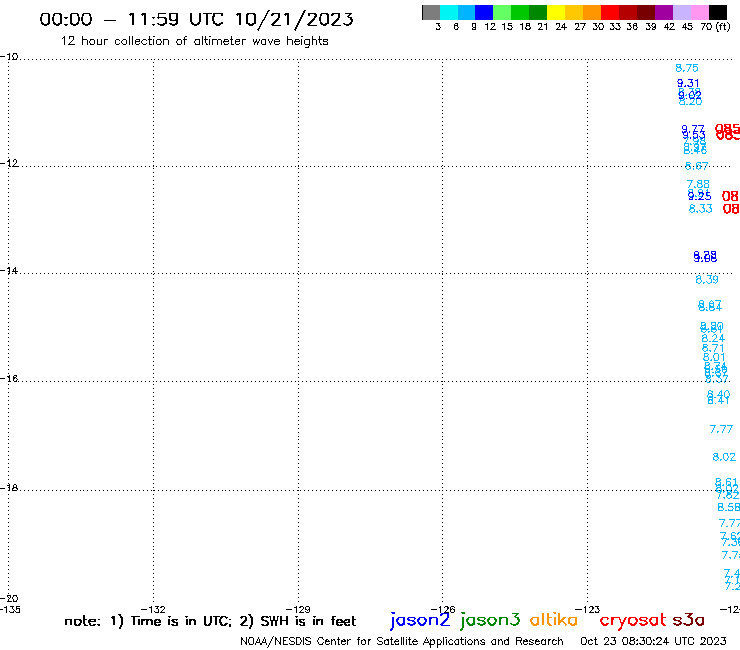740x650 pixels.
Task: Click the pink 70 ft legend swatch
Action: [700, 12]
